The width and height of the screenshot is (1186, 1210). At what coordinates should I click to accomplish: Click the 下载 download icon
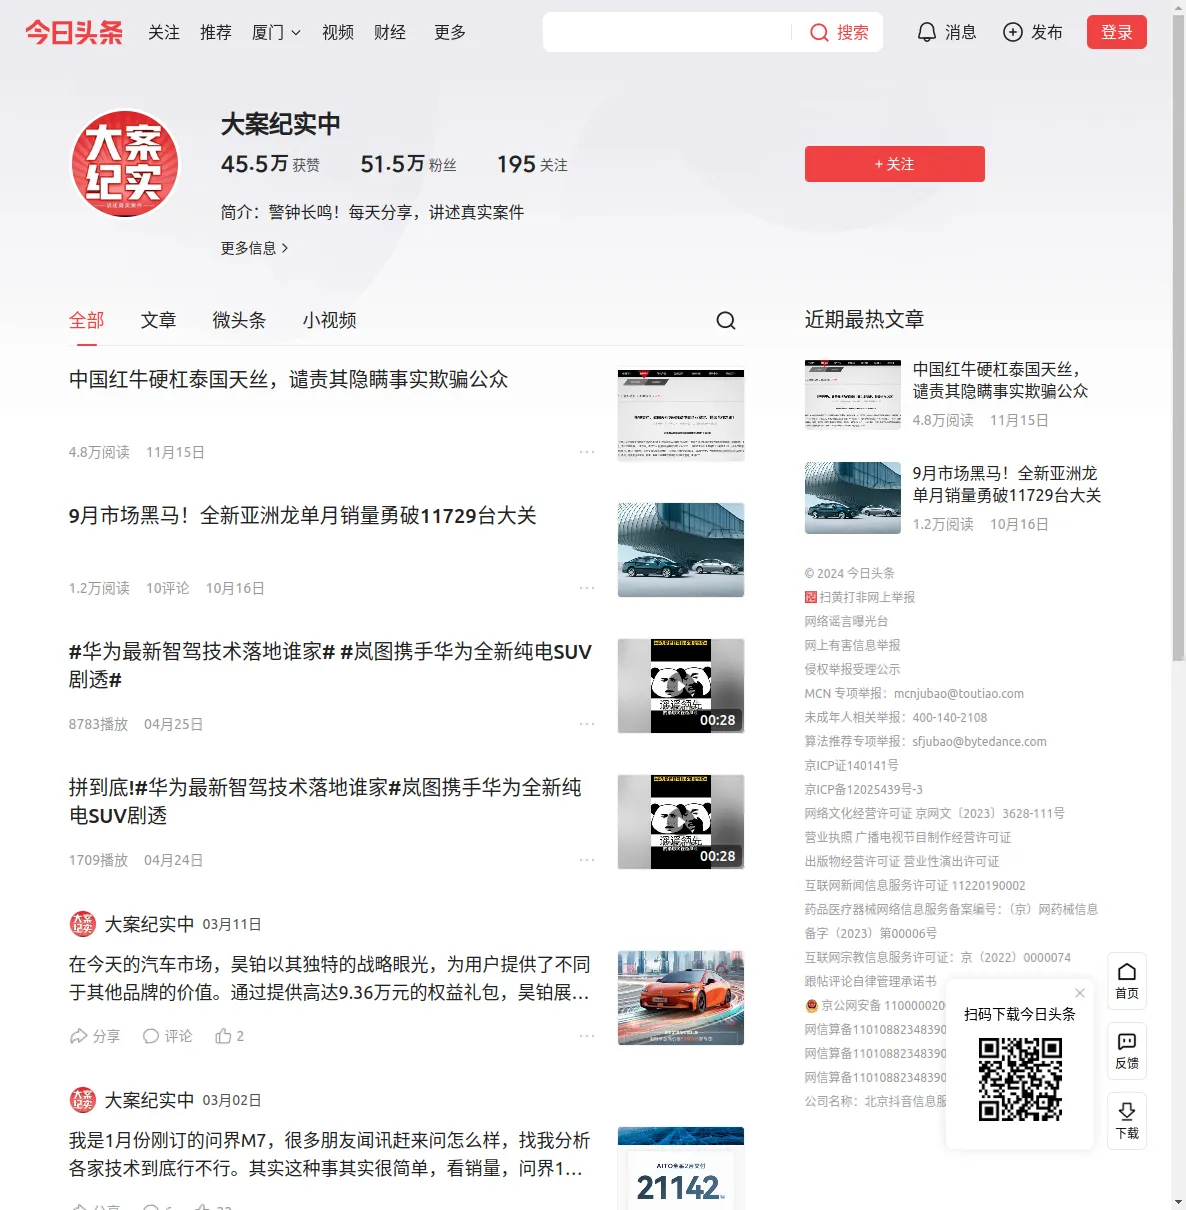(1127, 1121)
